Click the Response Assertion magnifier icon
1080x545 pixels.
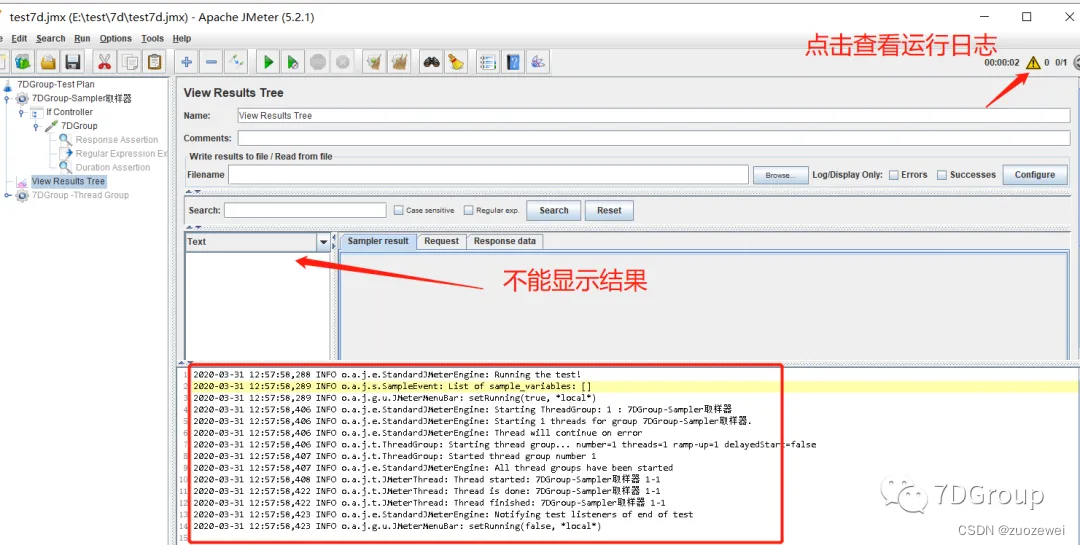point(65,140)
